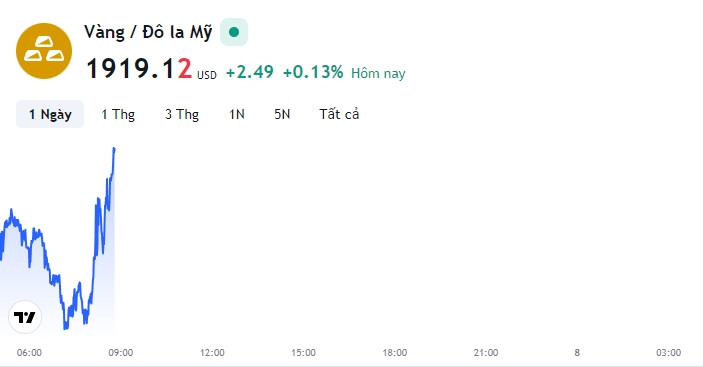Click the gold bars symbol icon
Screen dimensions: 703x367
click(43, 51)
